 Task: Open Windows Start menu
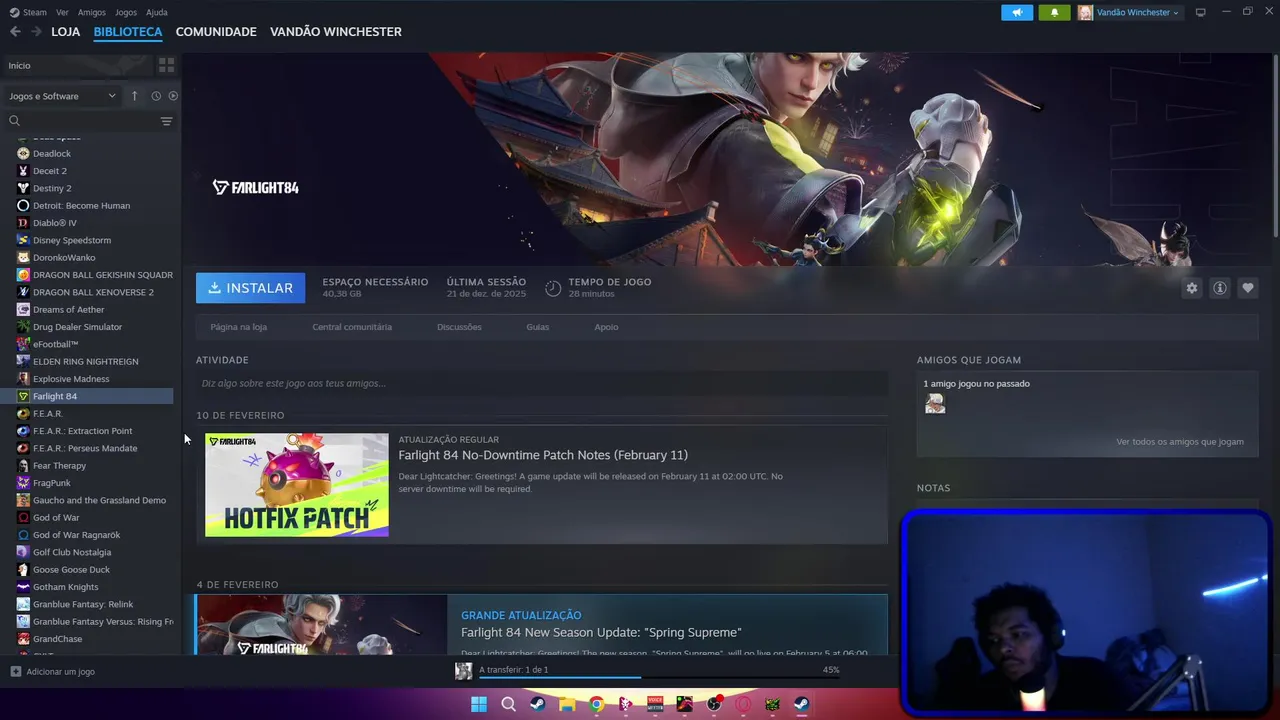point(479,704)
